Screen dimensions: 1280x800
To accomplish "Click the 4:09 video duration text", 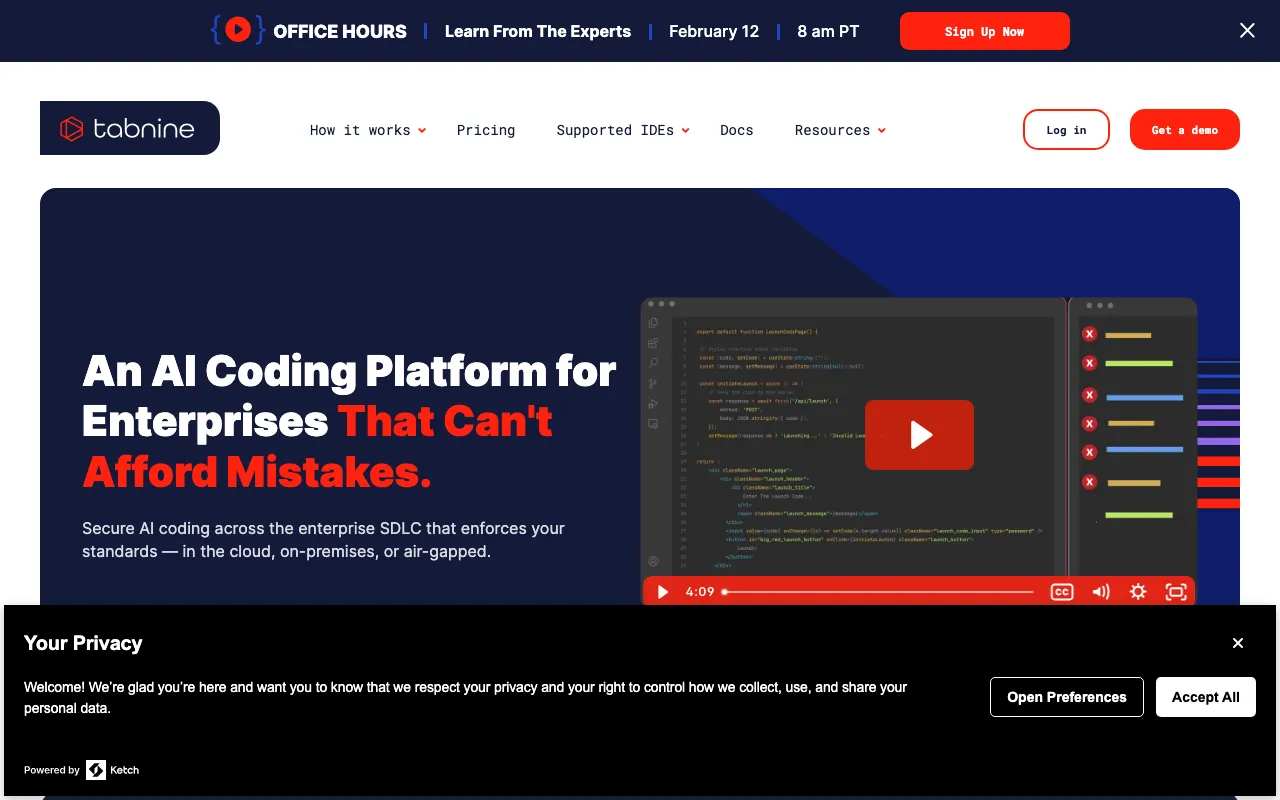I will point(700,592).
